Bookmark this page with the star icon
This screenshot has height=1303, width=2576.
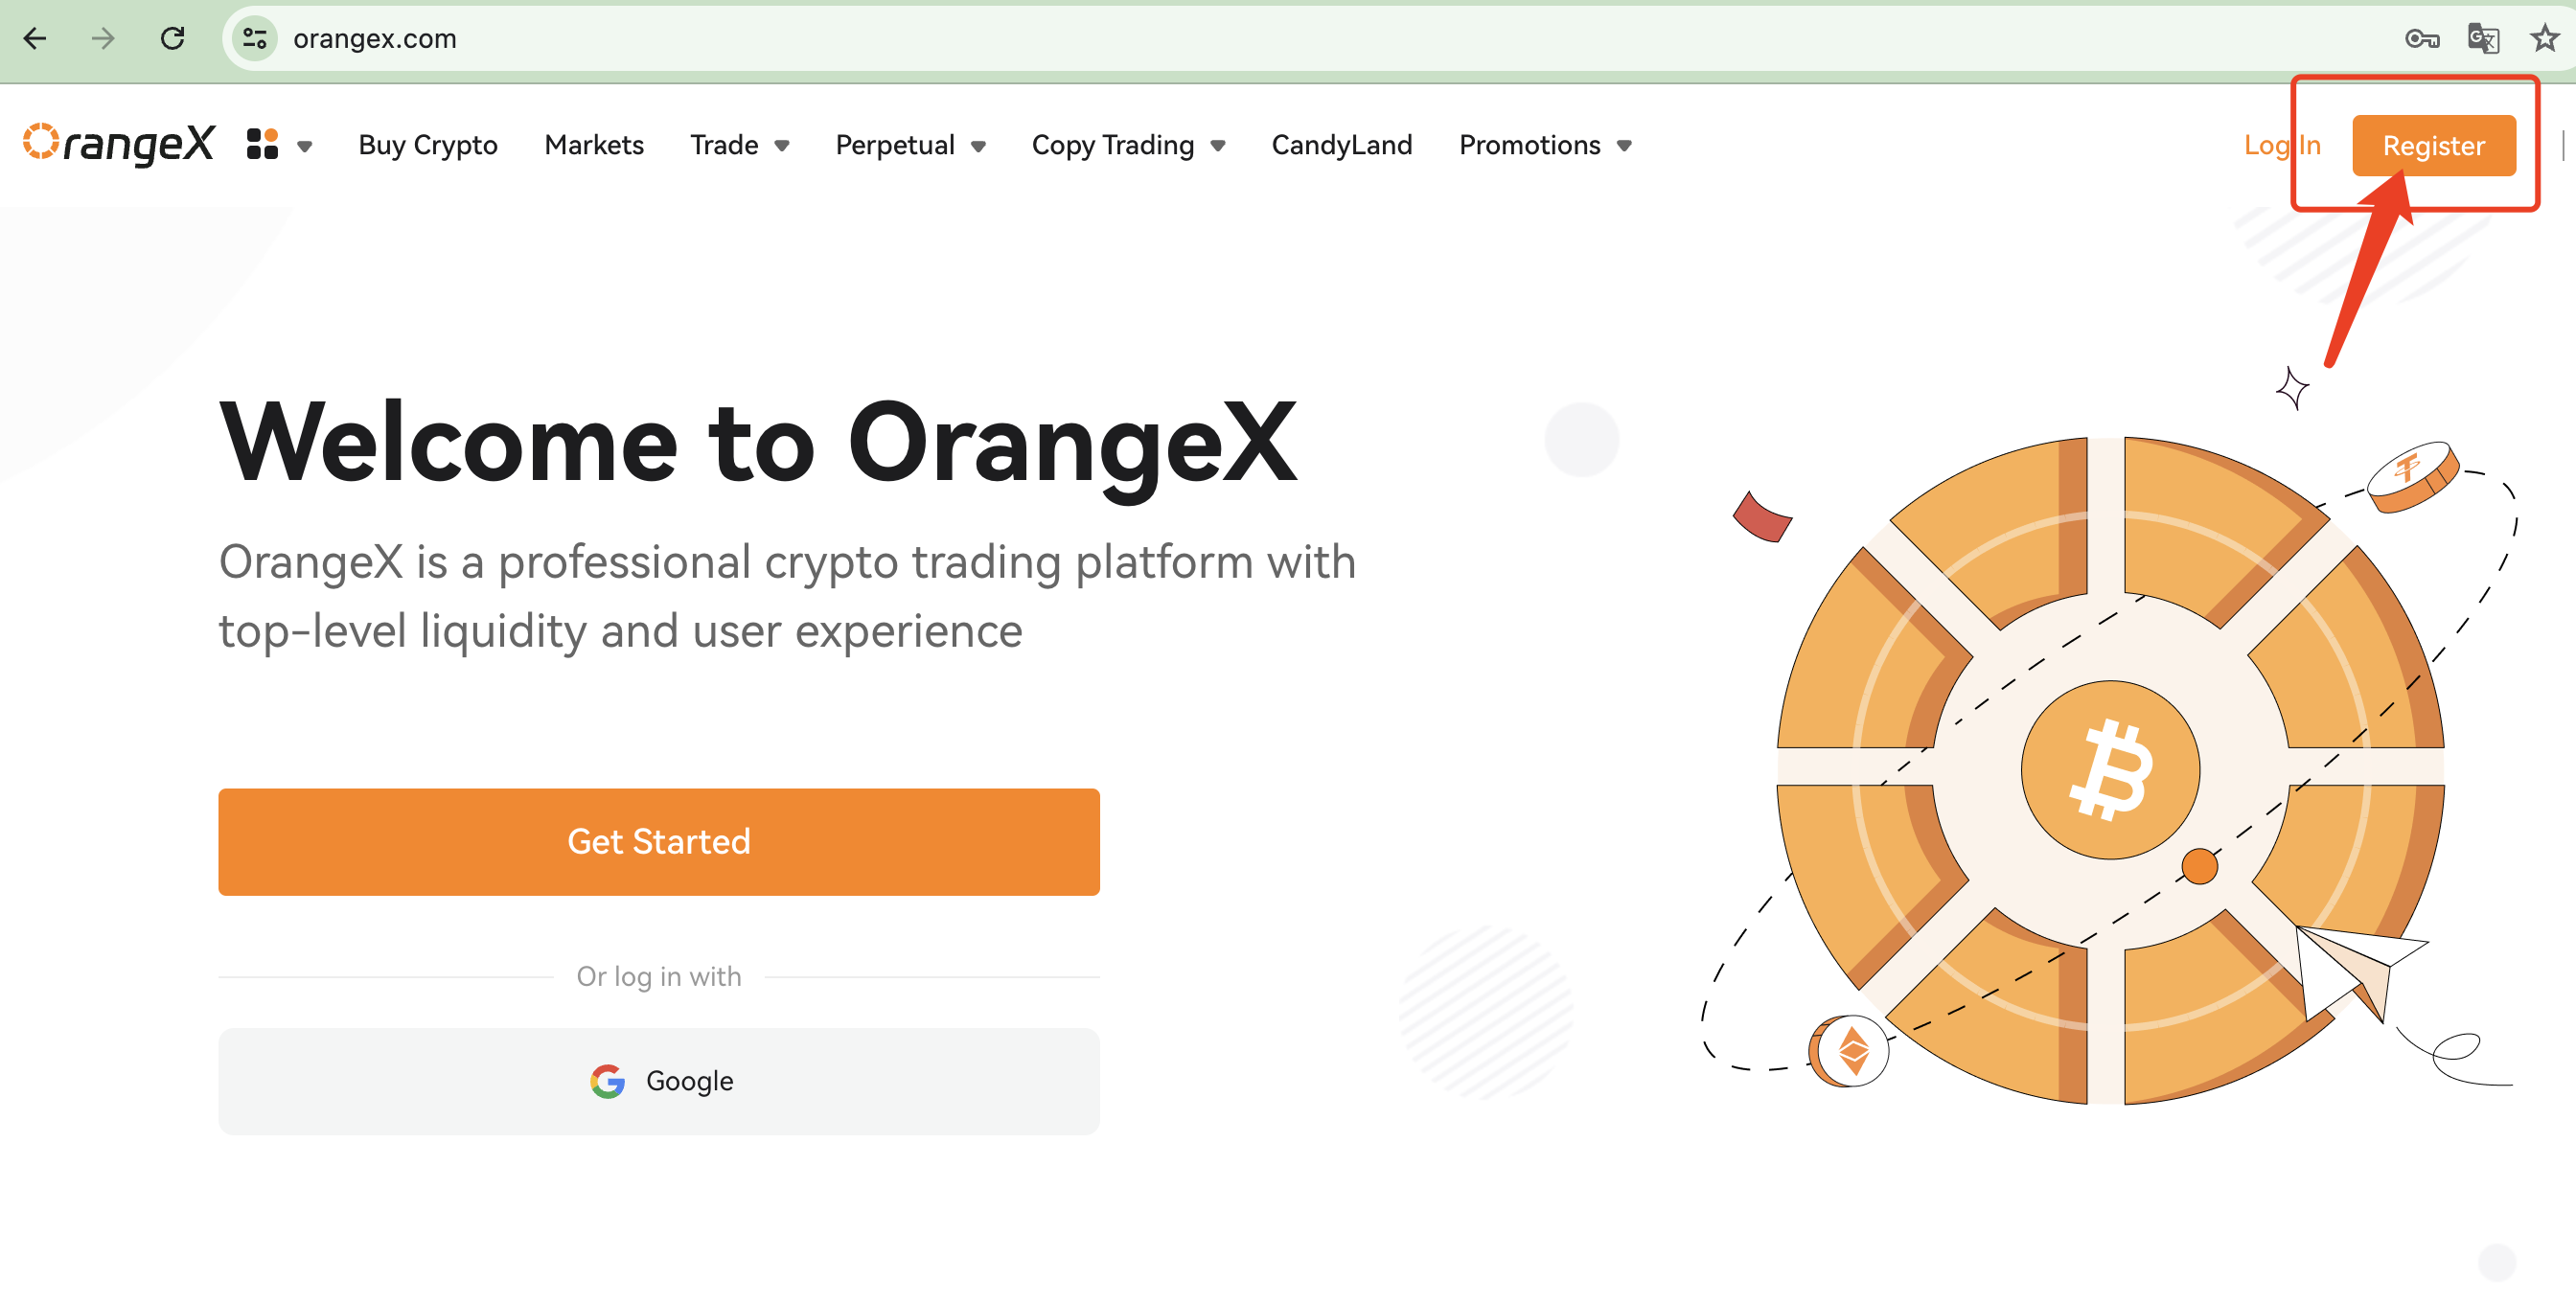[2545, 38]
